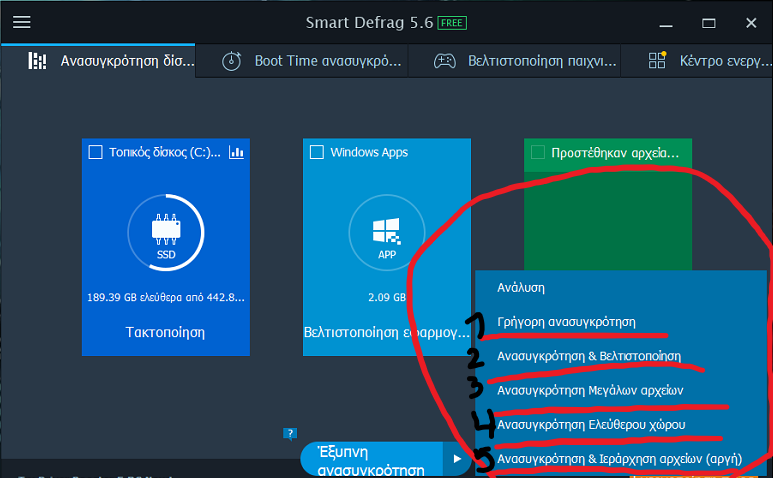The image size is (773, 478).
Task: Expand the defrag mode dropdown arrow
Action: click(457, 459)
